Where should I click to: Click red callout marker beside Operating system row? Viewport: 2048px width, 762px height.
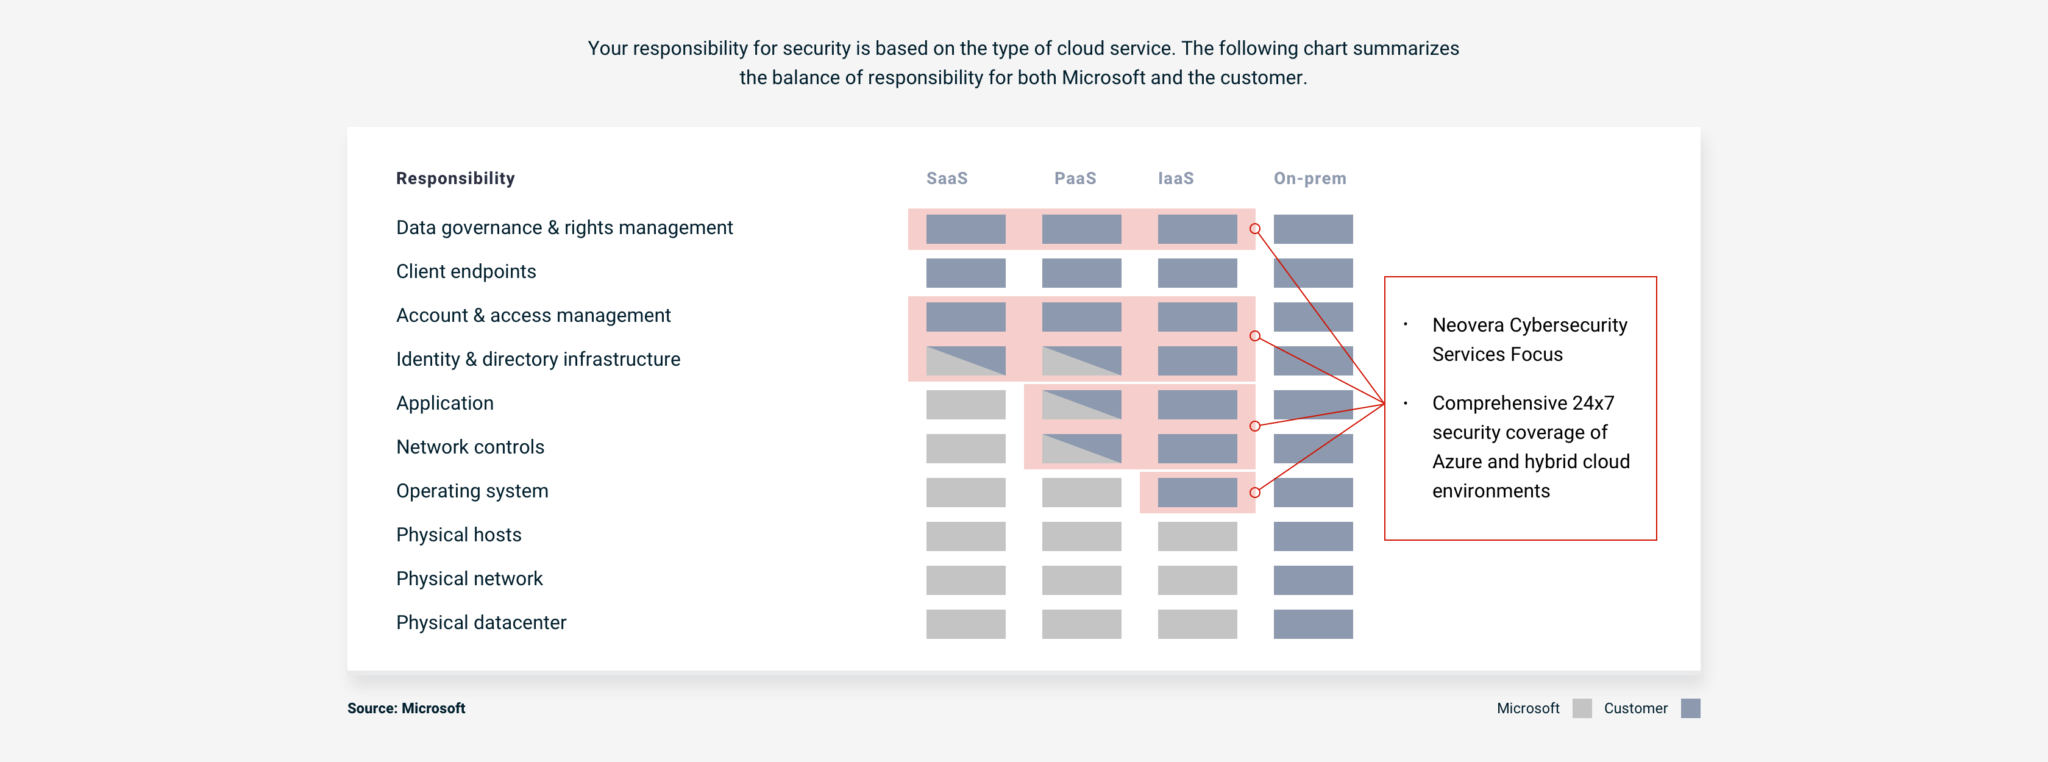[x=1255, y=492]
